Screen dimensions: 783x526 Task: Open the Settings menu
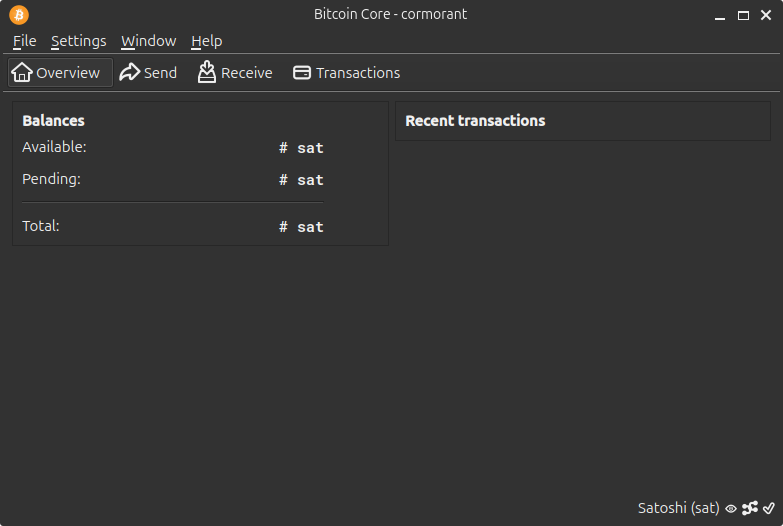(79, 41)
